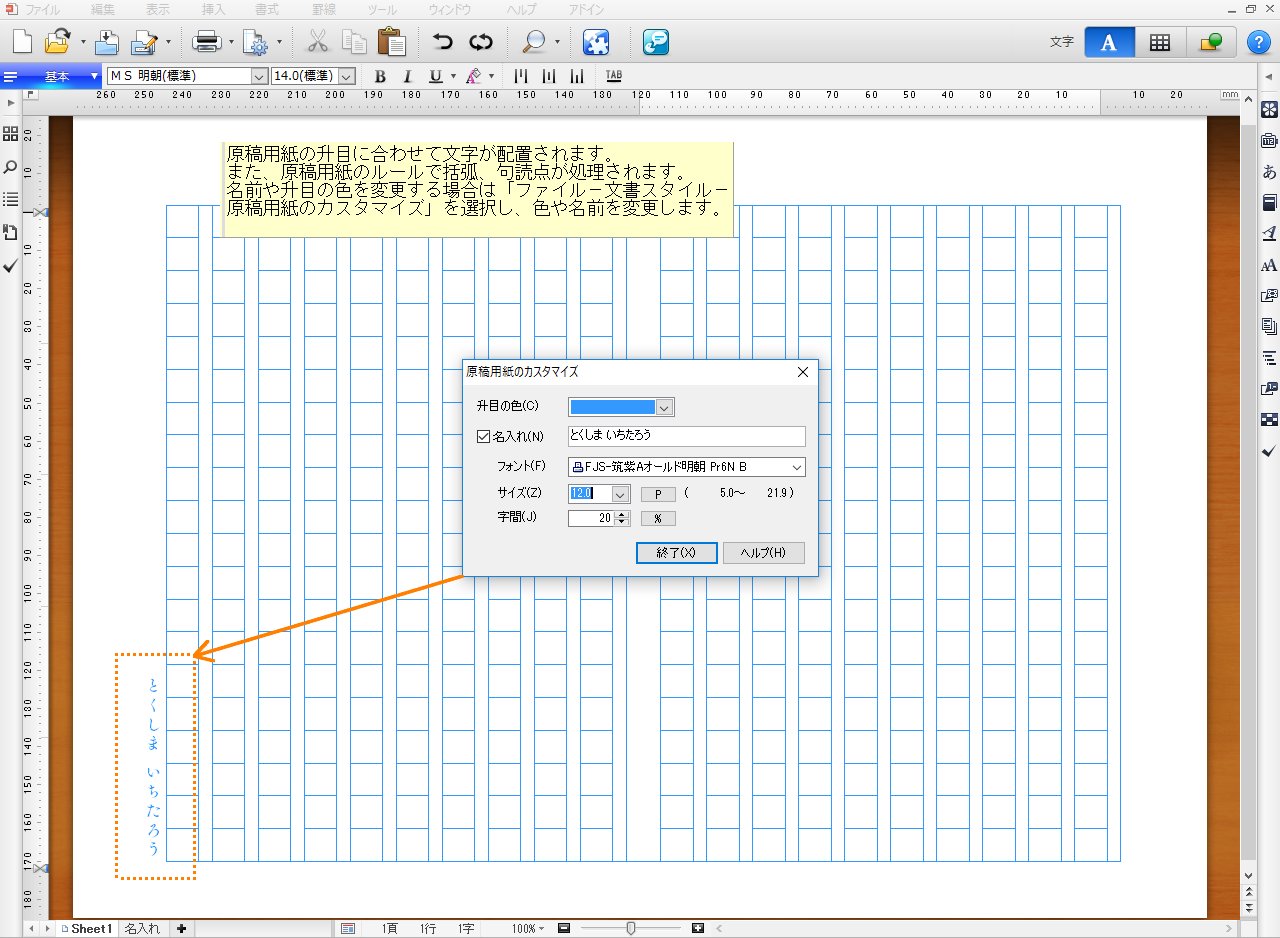1280x938 pixels.
Task: Click the save-as pencil folder icon
Action: [145, 42]
